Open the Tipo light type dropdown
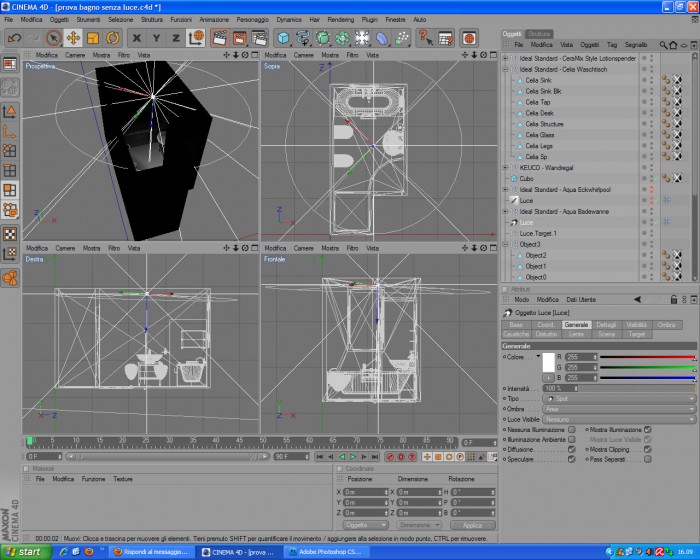Image resolution: width=700 pixels, height=560 pixels. point(619,398)
